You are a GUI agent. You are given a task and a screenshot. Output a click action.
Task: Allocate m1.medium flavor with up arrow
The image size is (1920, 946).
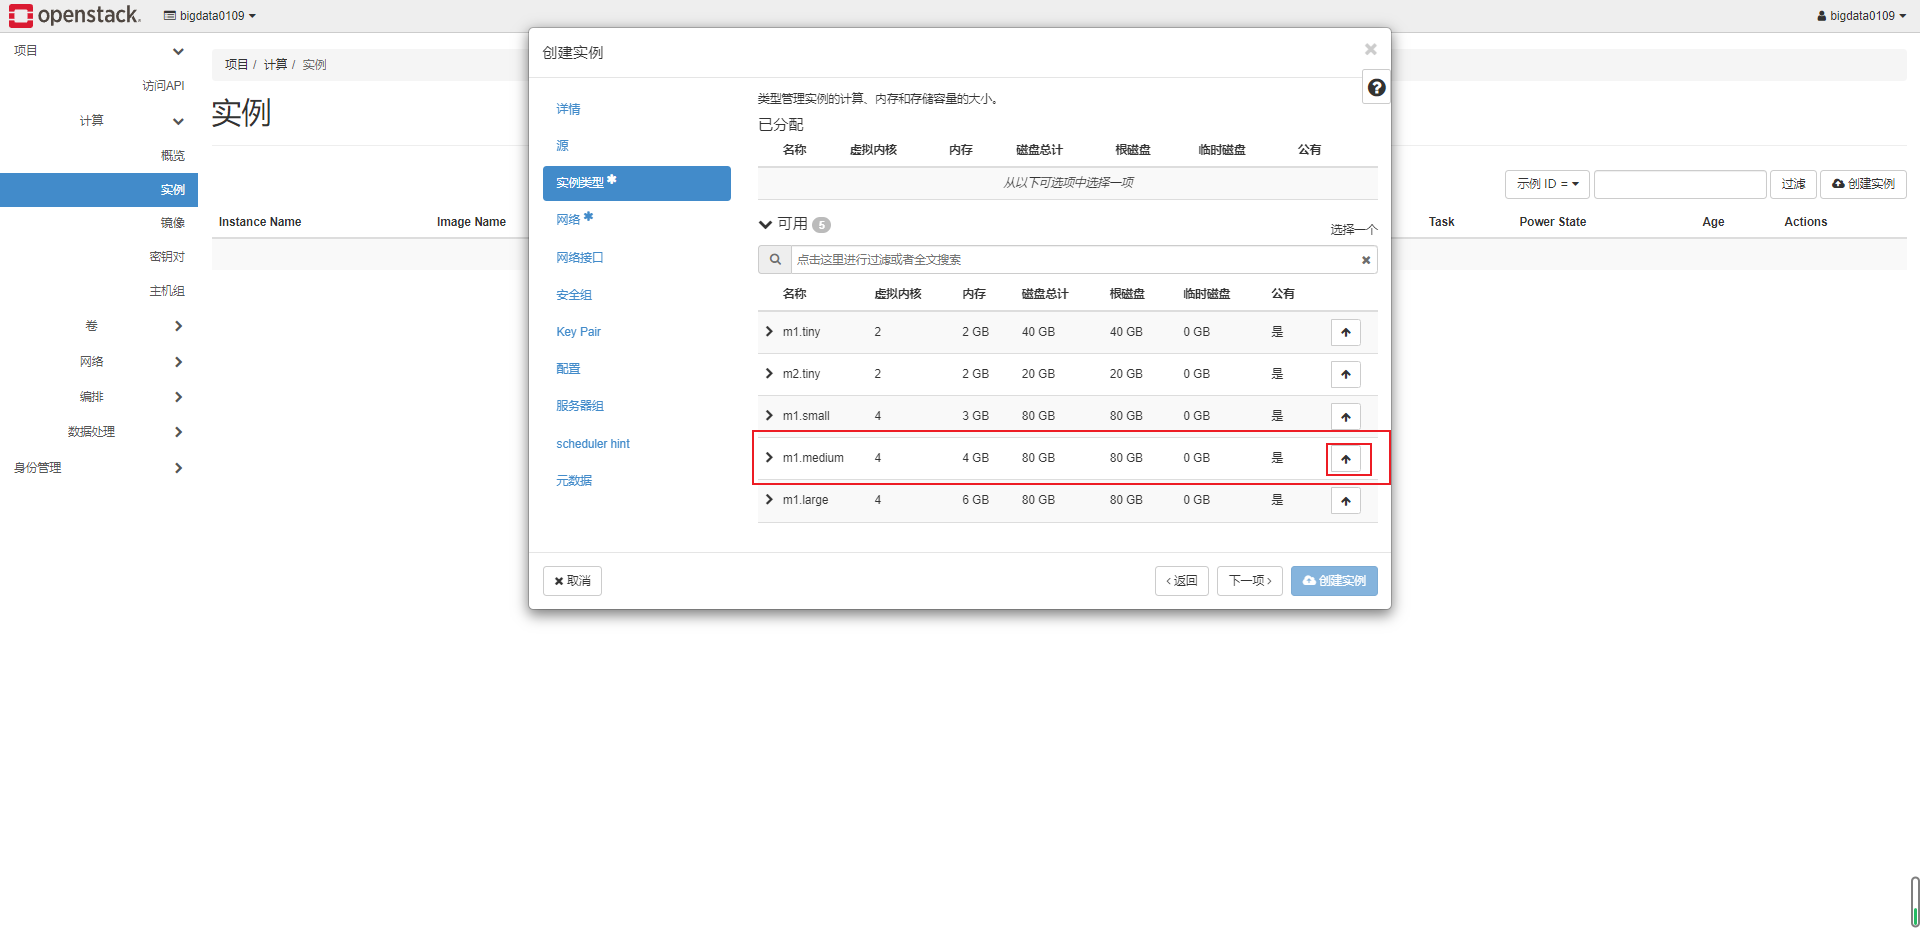click(x=1346, y=458)
